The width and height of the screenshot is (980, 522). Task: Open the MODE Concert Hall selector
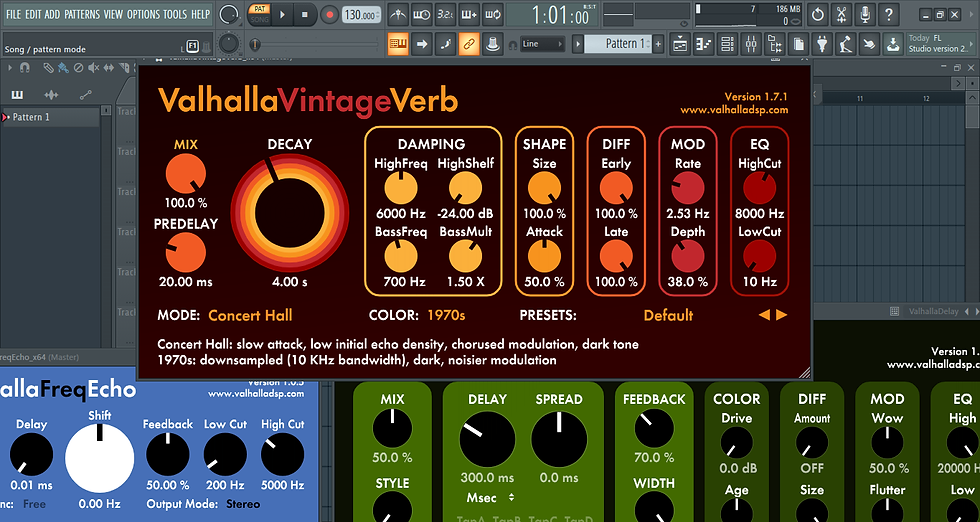(250, 315)
